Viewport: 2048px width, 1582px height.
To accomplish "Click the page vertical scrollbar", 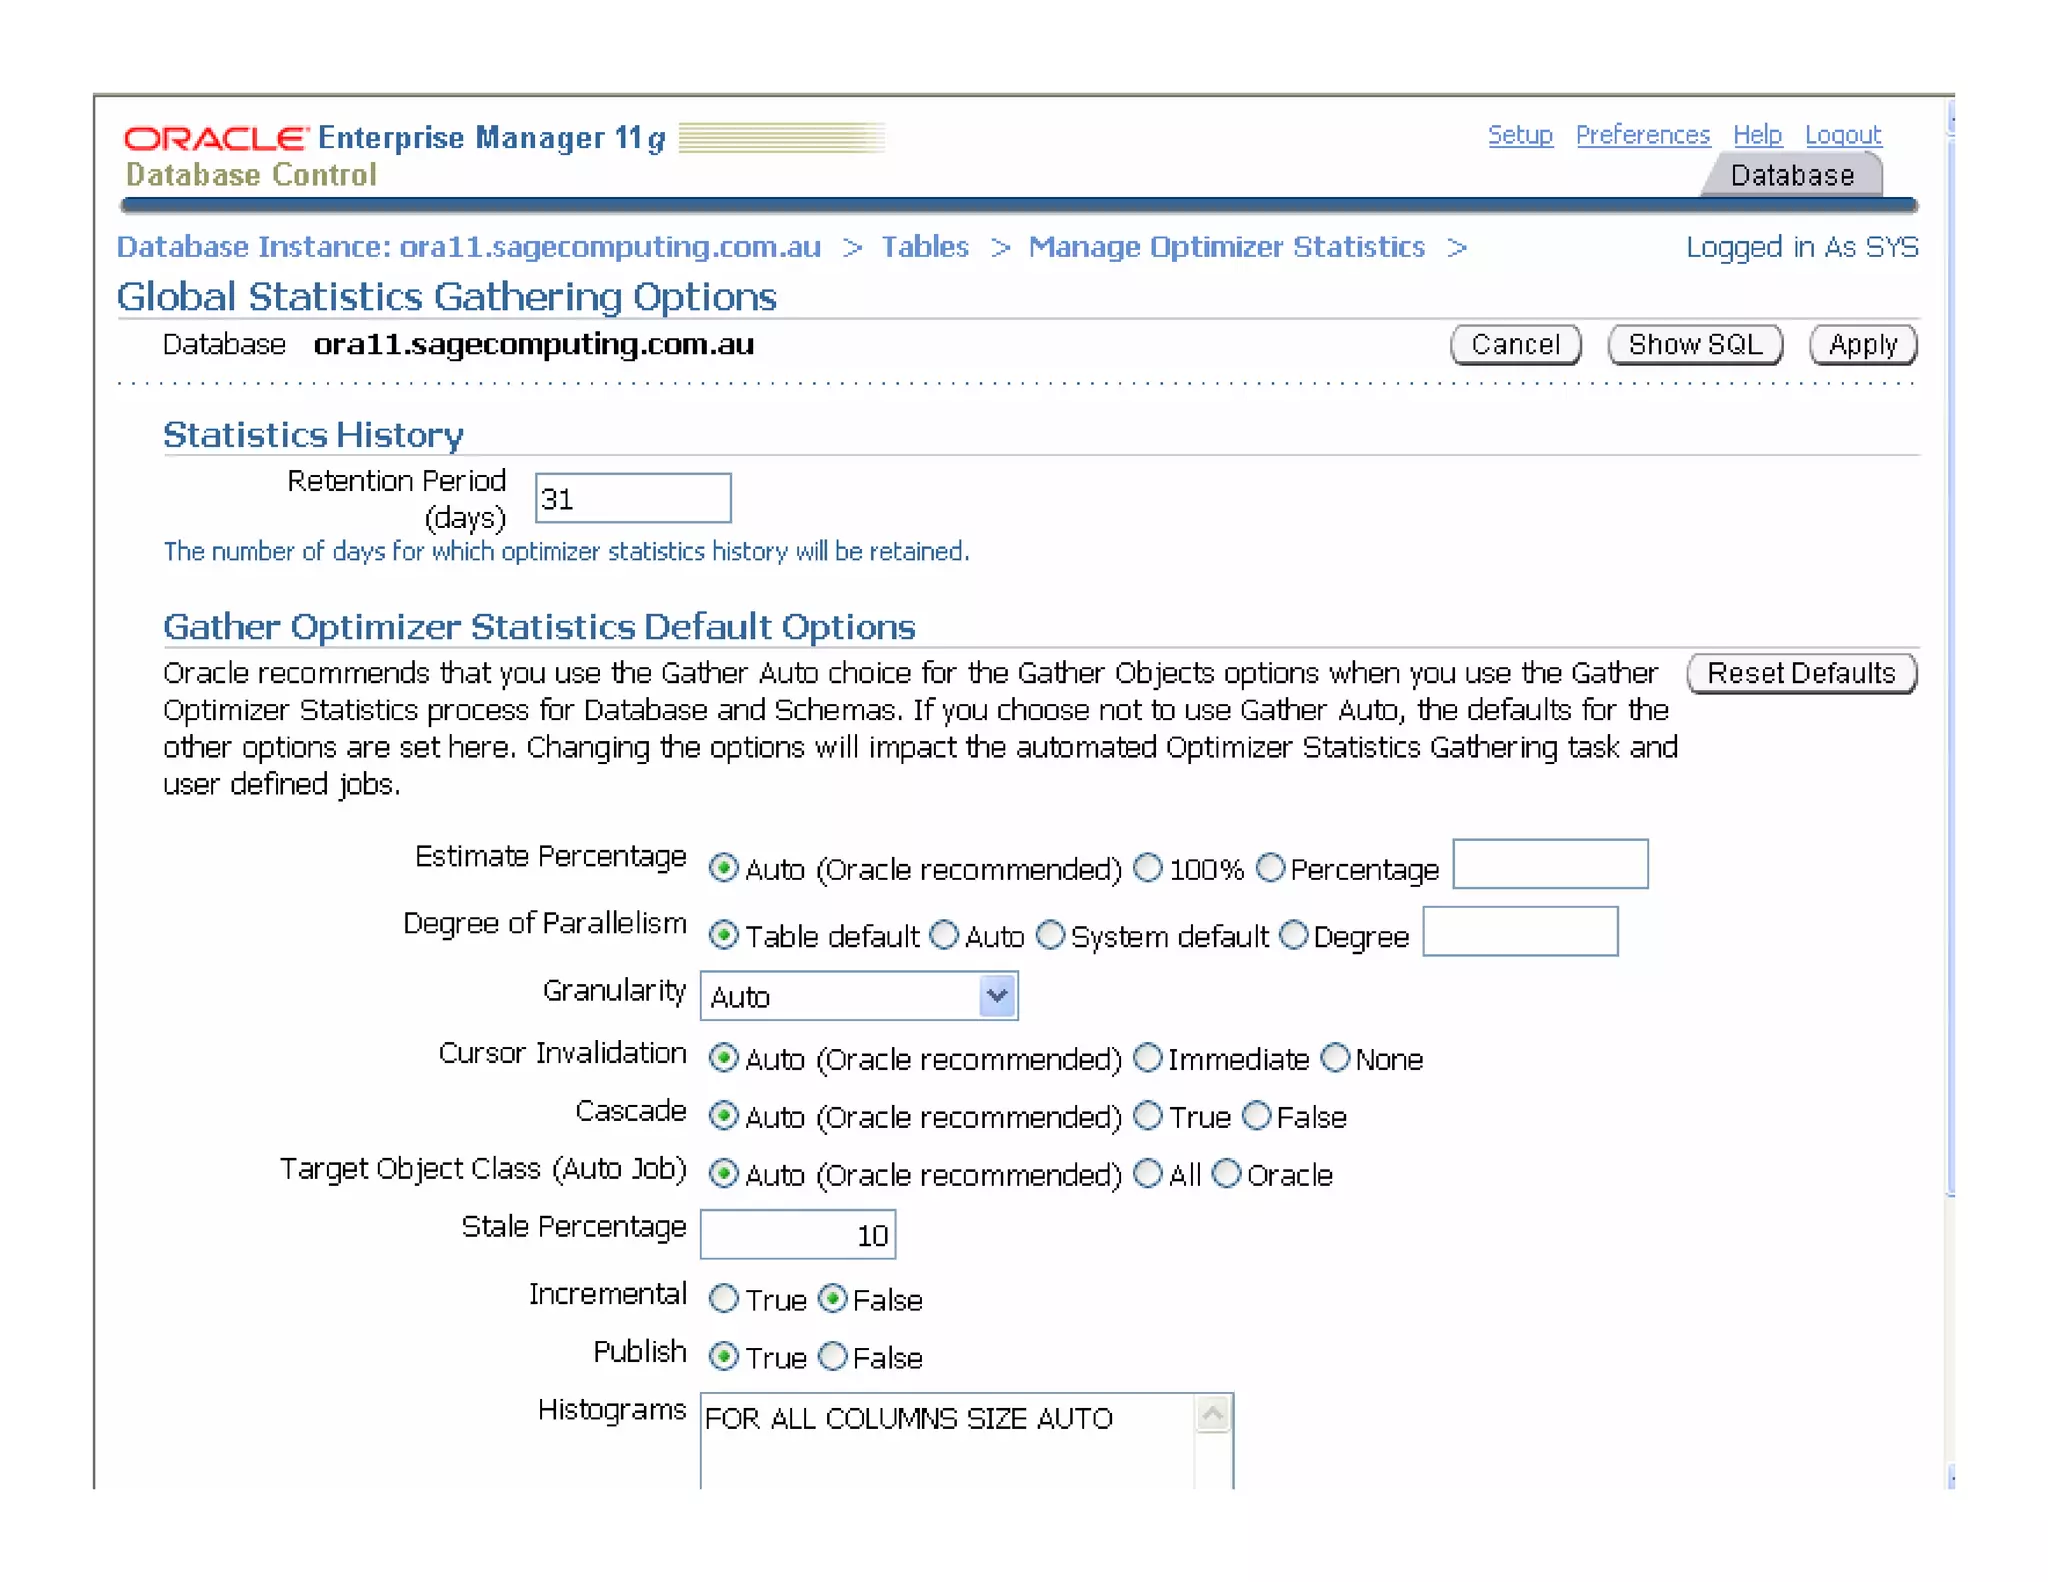I will coord(1950,791).
